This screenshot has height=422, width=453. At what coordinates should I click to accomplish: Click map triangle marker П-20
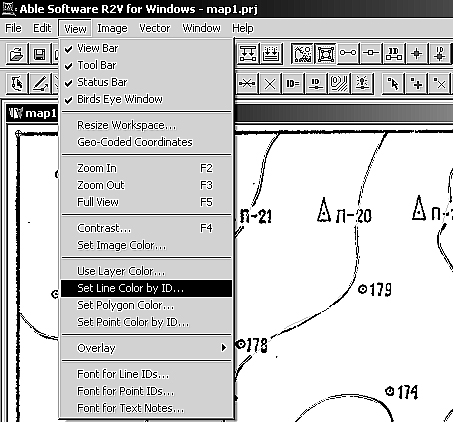324,210
